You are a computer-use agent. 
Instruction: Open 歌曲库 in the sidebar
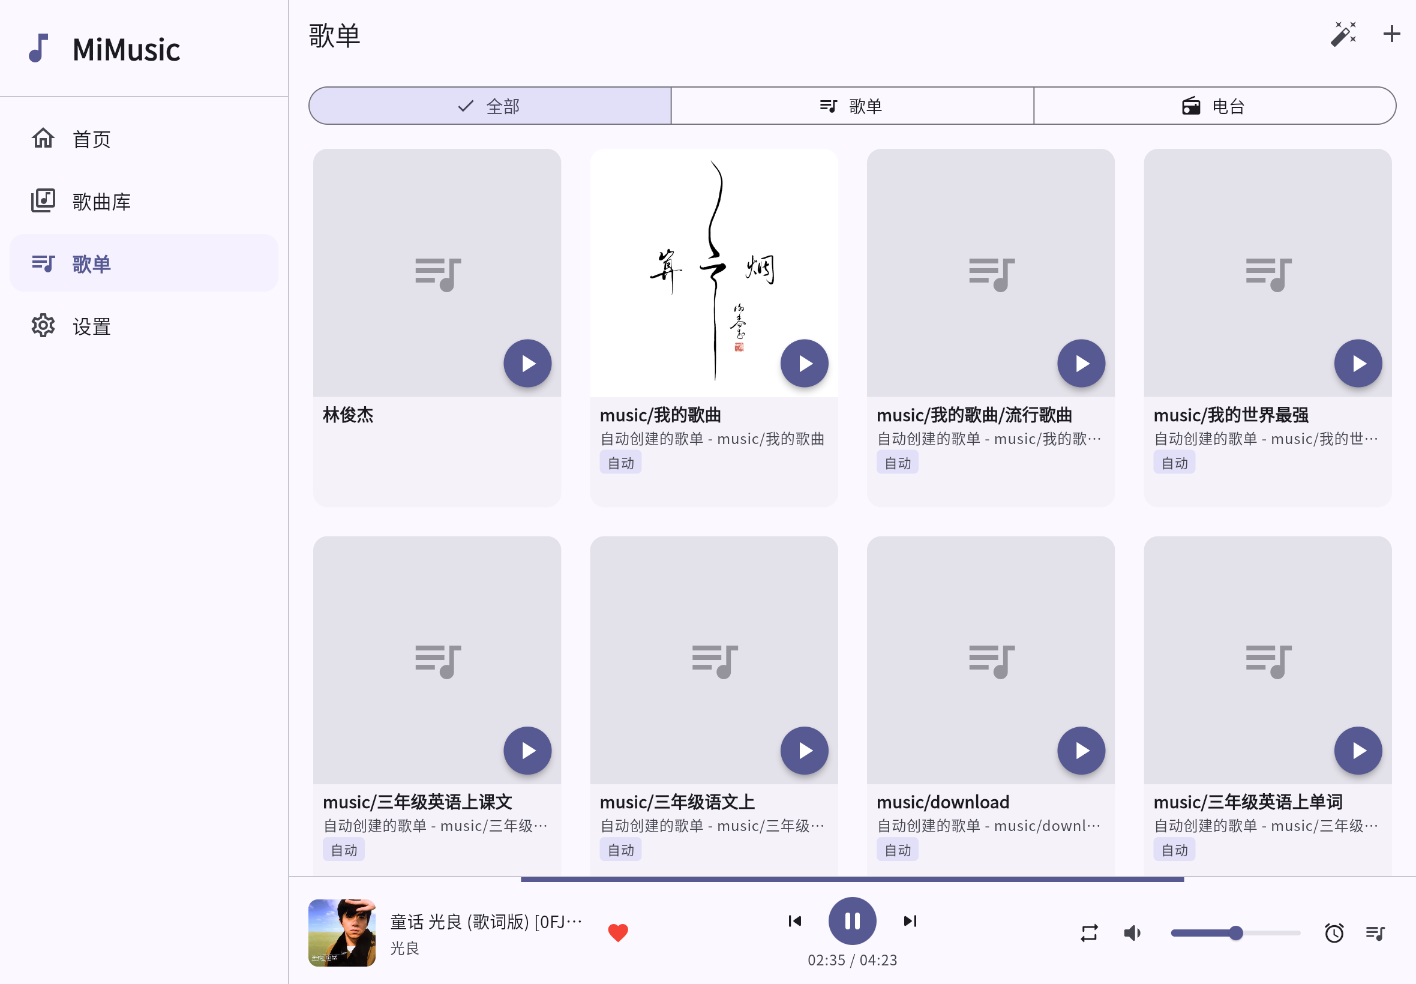point(101,202)
